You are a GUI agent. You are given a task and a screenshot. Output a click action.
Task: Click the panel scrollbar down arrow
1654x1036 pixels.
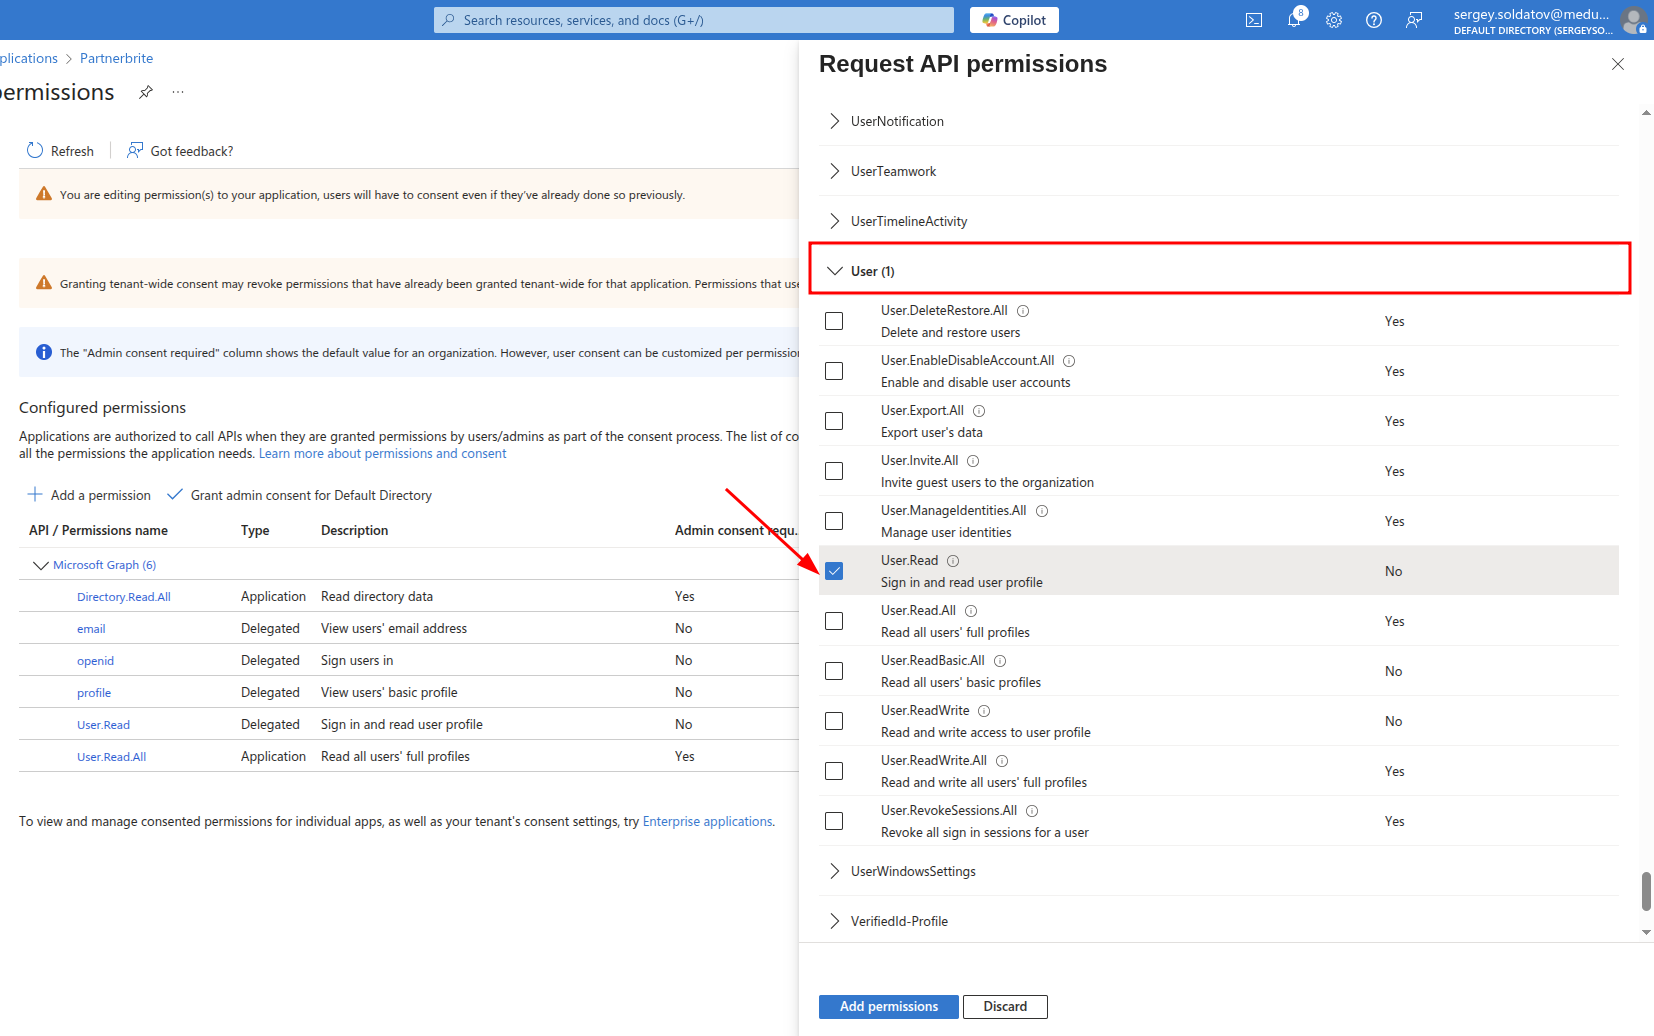coord(1646,932)
